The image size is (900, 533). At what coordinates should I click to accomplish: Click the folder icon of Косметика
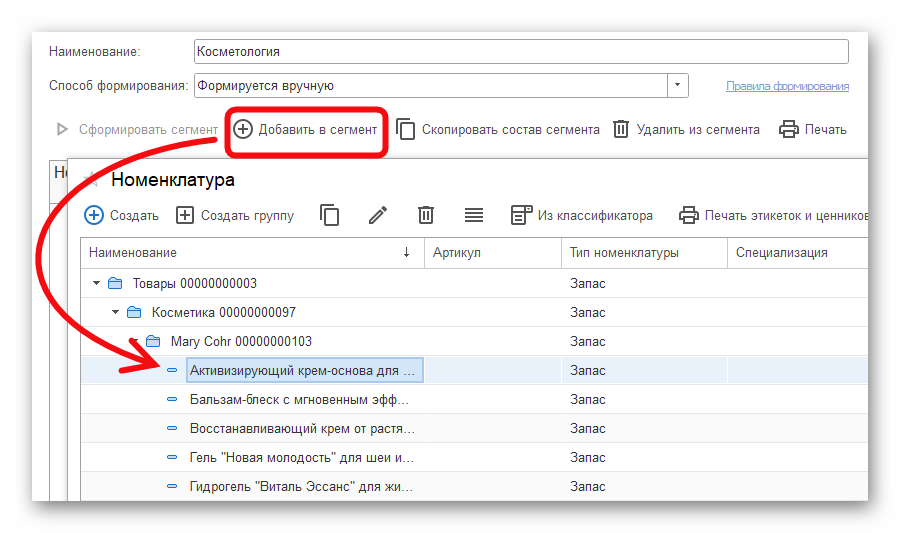[x=134, y=312]
